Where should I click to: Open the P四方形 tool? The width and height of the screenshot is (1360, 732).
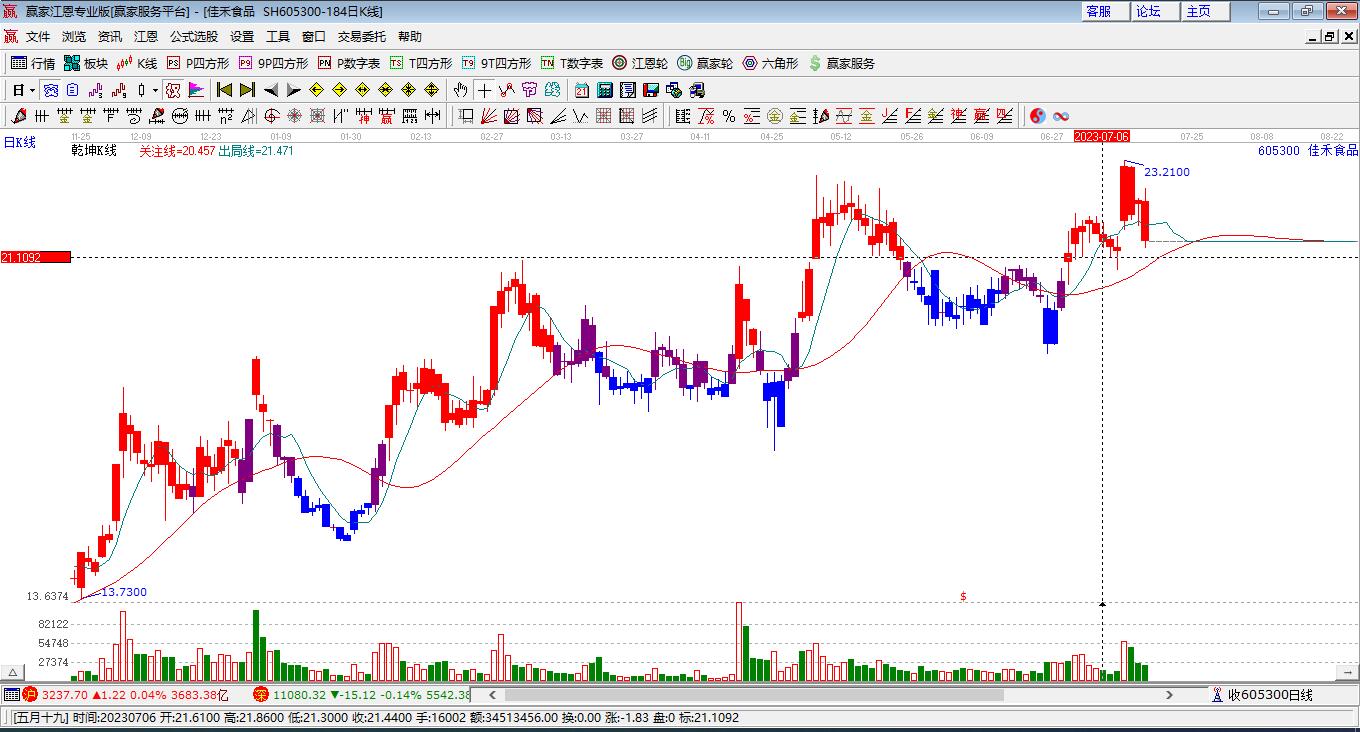[197, 63]
